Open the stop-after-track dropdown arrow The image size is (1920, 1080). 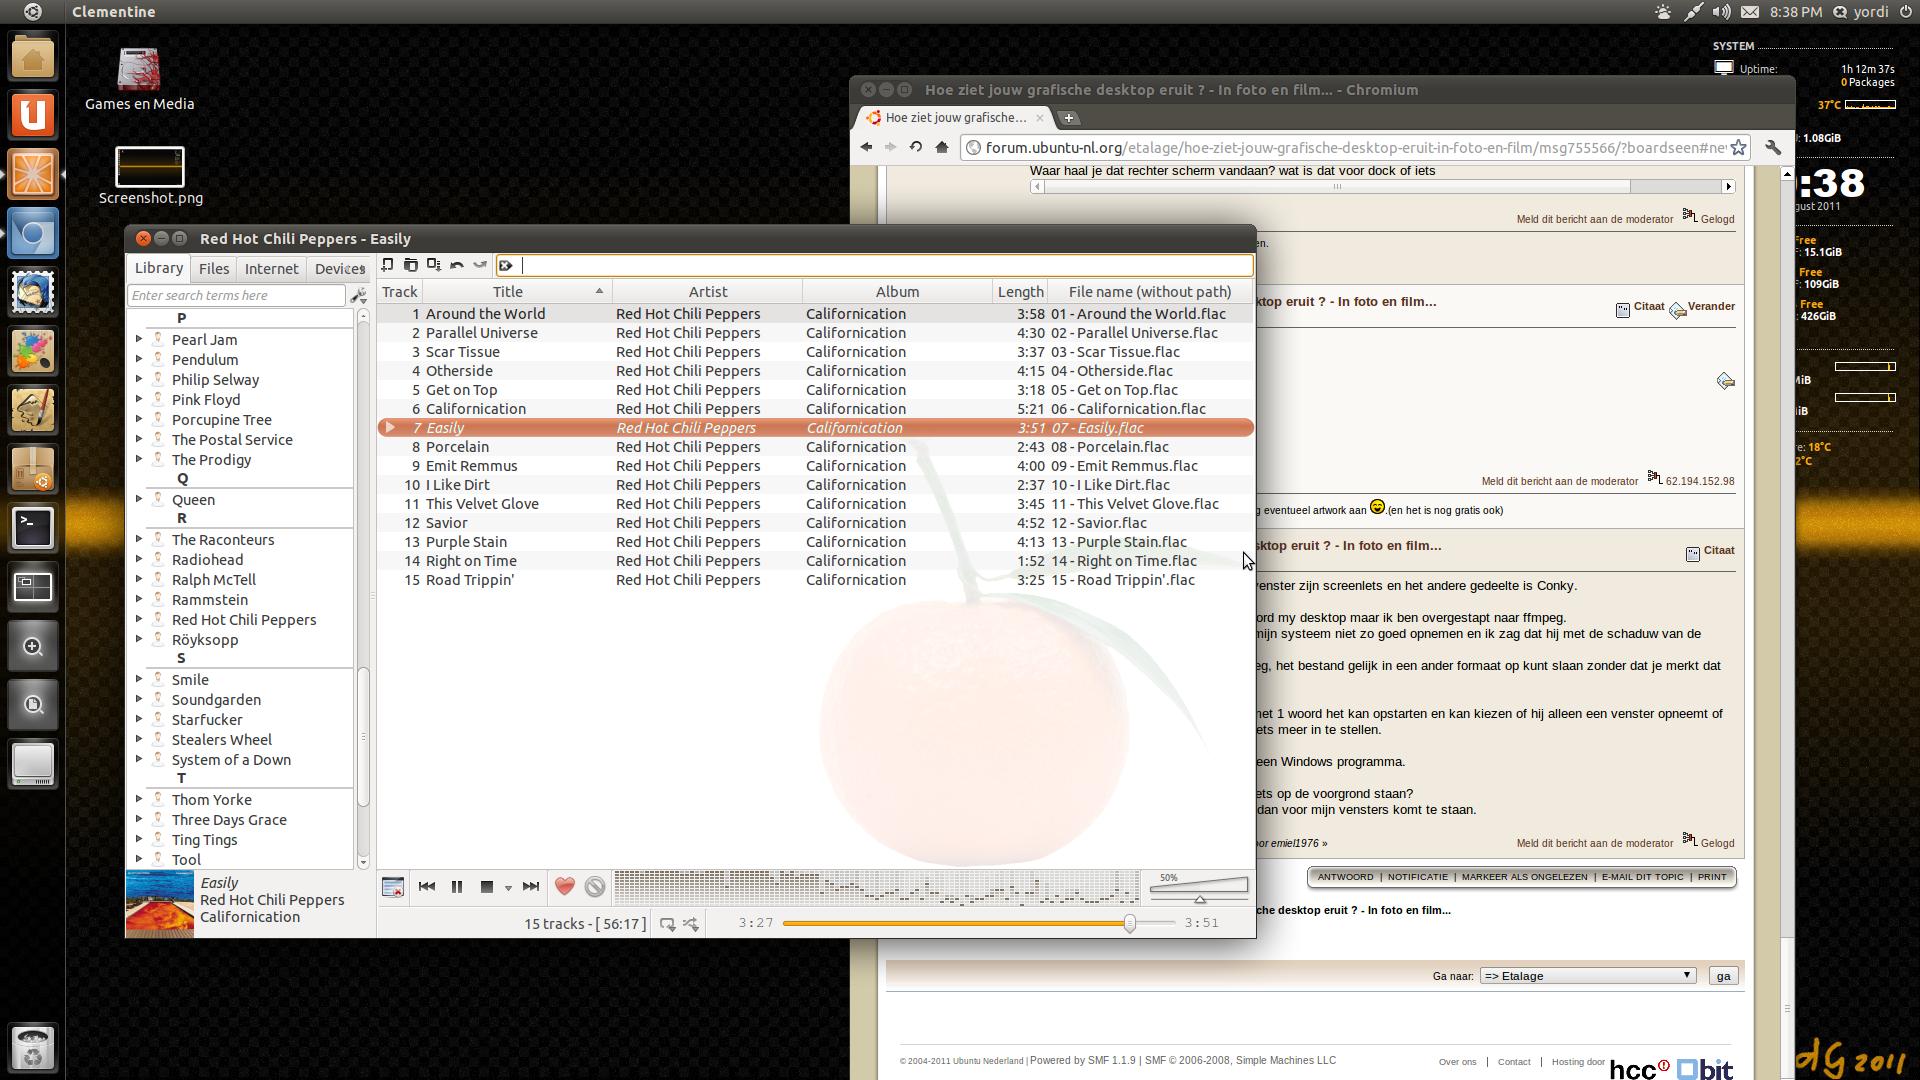tap(508, 888)
